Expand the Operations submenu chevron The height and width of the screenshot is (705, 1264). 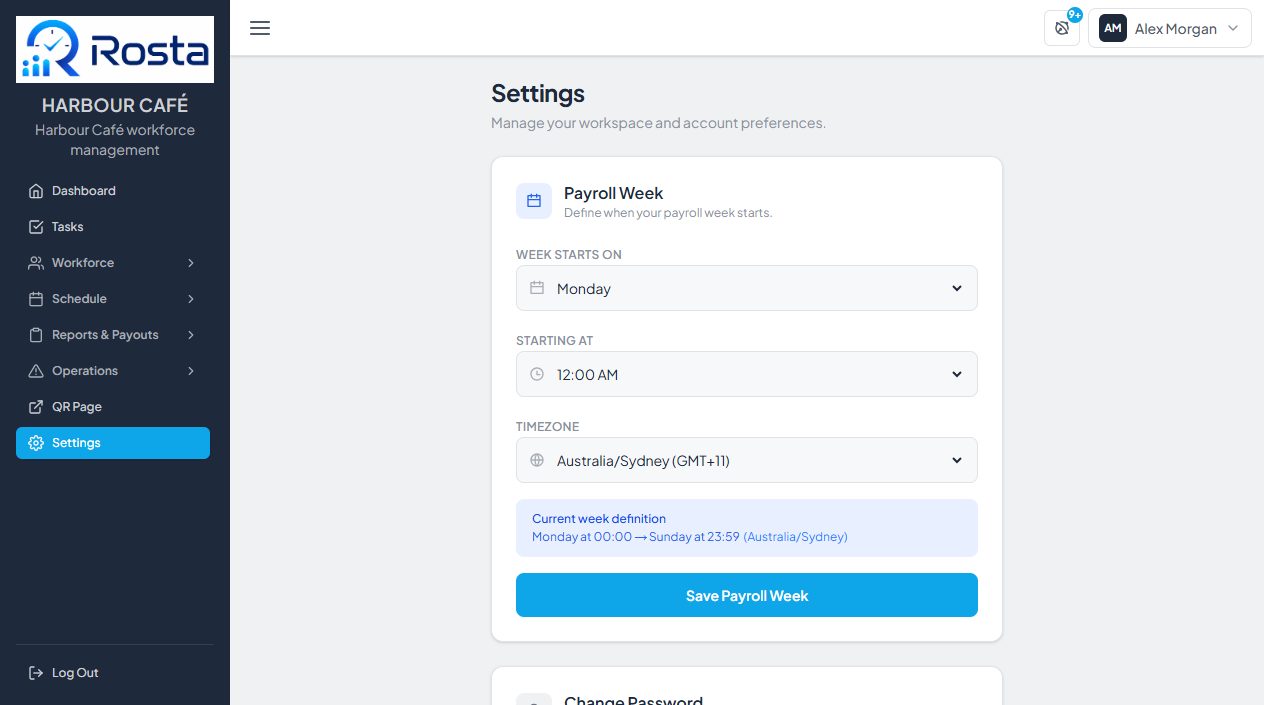tap(191, 371)
